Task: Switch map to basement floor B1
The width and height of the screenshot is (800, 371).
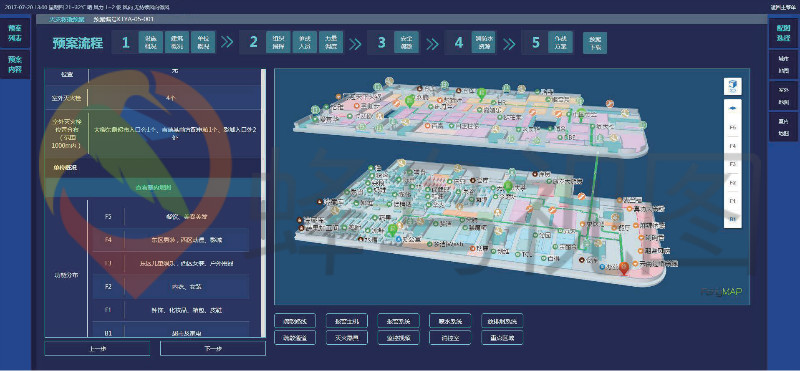Action: [x=733, y=219]
